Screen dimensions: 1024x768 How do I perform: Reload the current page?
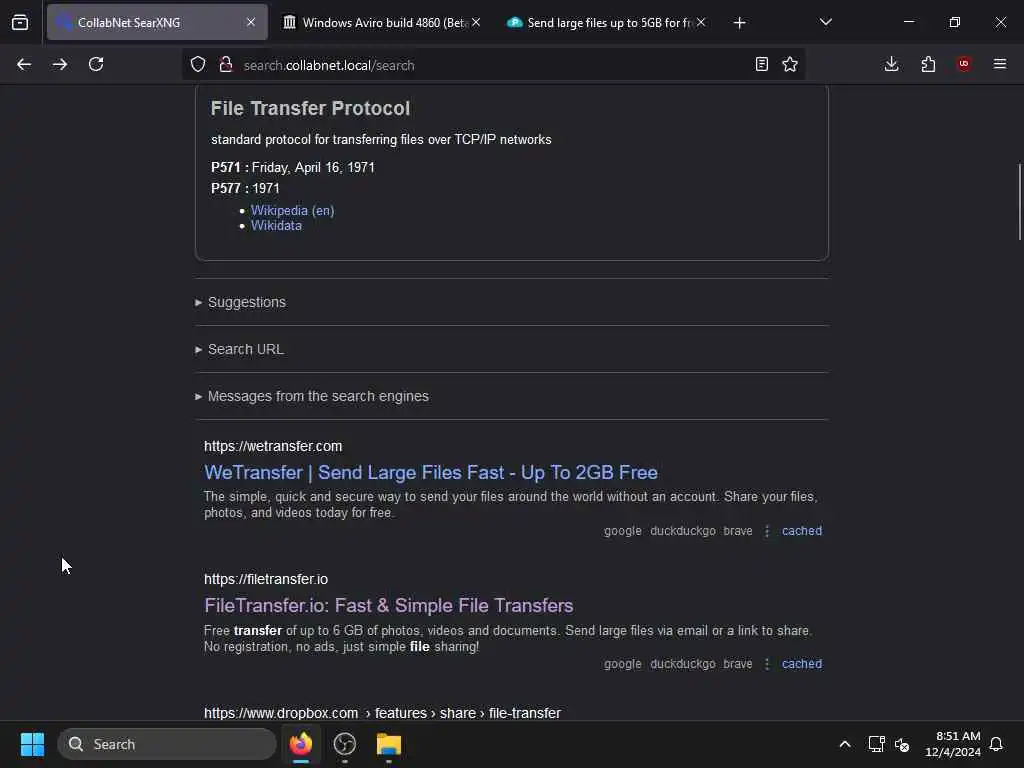tap(96, 64)
